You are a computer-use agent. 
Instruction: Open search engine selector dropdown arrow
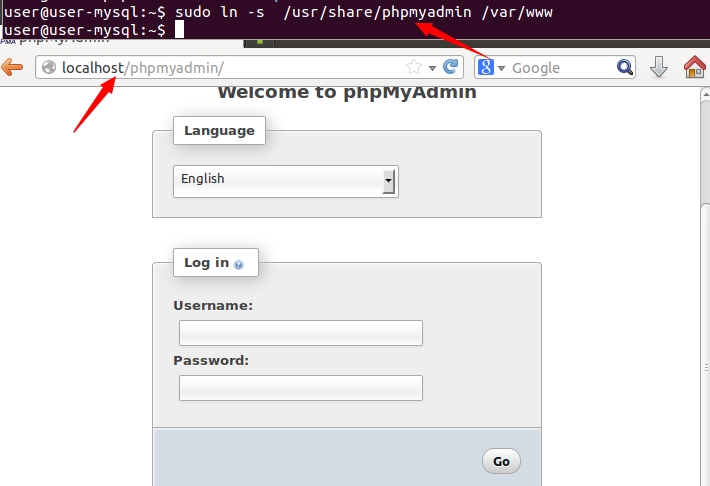[501, 68]
